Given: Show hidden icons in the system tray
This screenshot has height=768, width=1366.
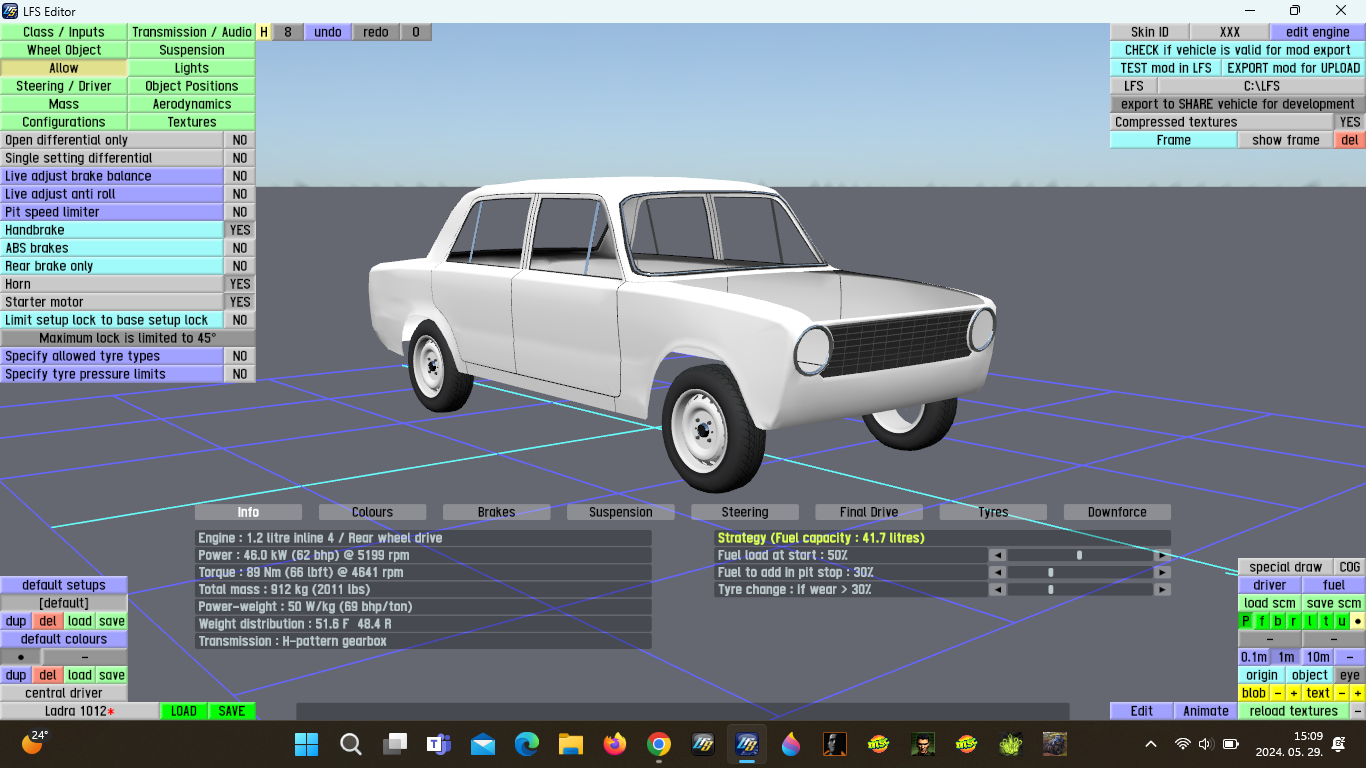Looking at the screenshot, I should 1151,744.
